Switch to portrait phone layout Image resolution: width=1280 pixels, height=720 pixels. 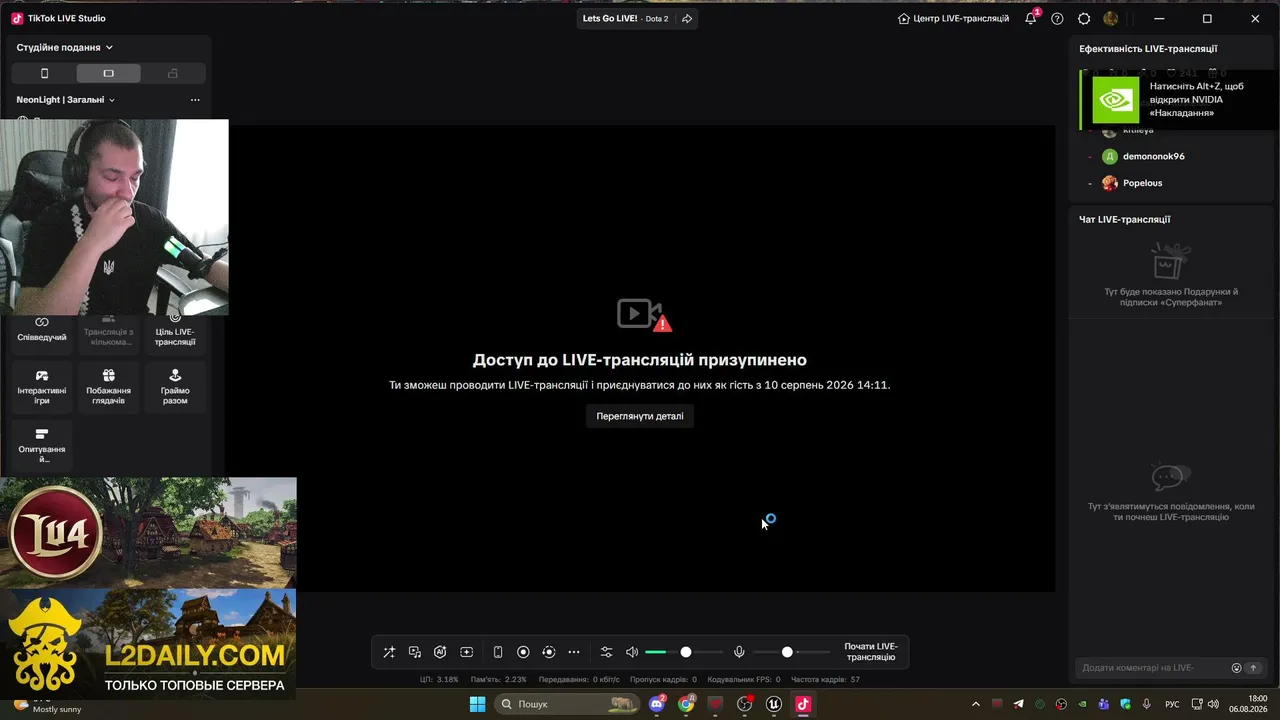pos(44,73)
